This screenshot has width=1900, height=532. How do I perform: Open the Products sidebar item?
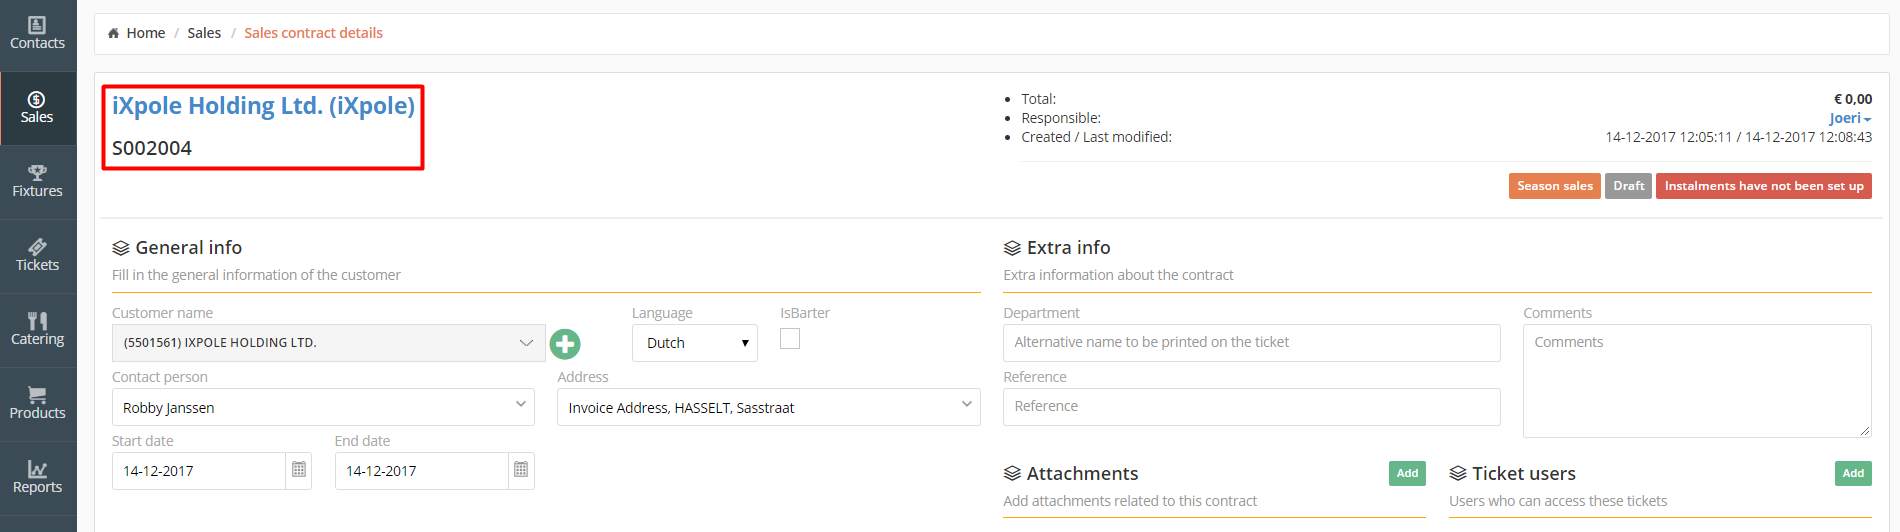click(38, 404)
